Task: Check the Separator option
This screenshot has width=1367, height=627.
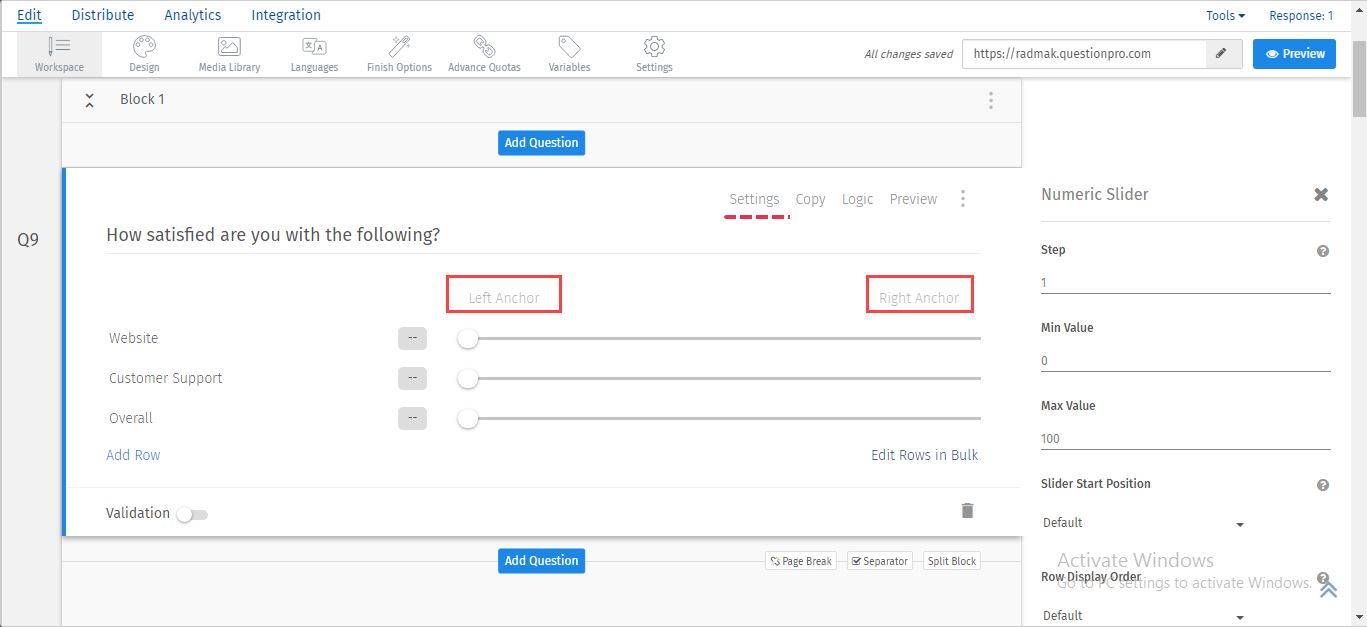Action: coord(879,561)
